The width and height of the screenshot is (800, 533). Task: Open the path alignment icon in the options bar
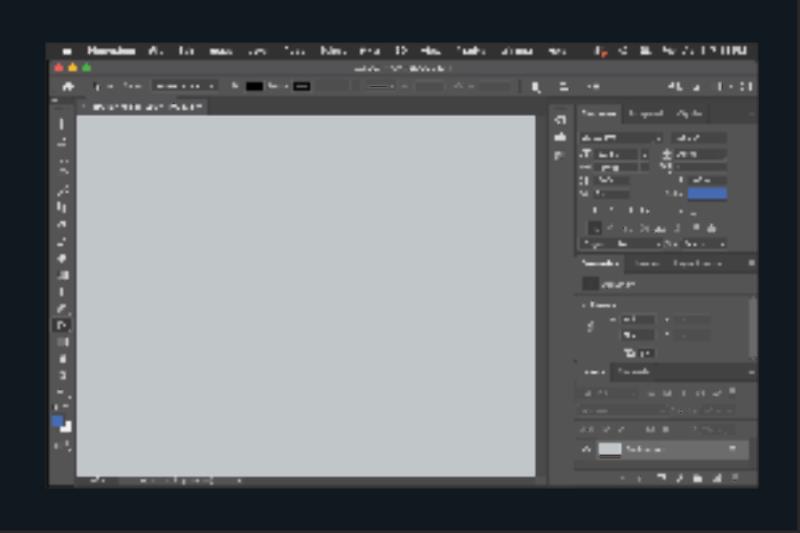pos(564,87)
